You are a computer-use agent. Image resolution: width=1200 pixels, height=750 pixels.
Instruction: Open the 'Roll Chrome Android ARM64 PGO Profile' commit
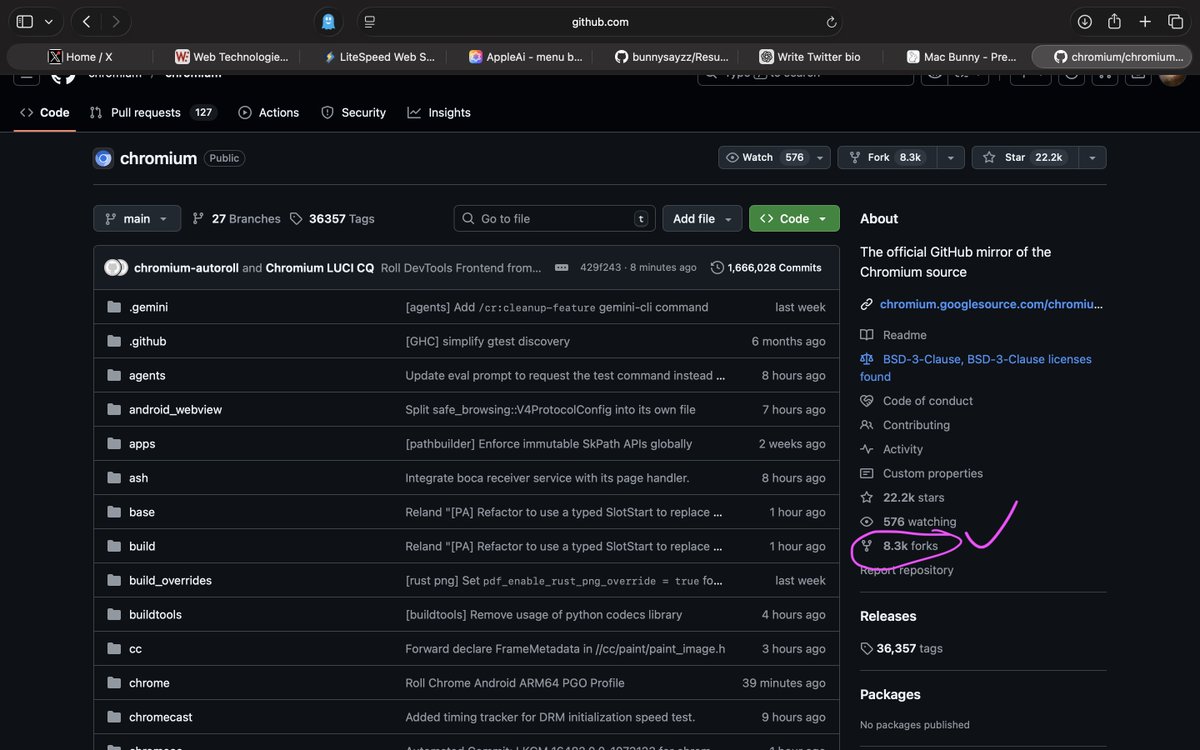[514, 683]
